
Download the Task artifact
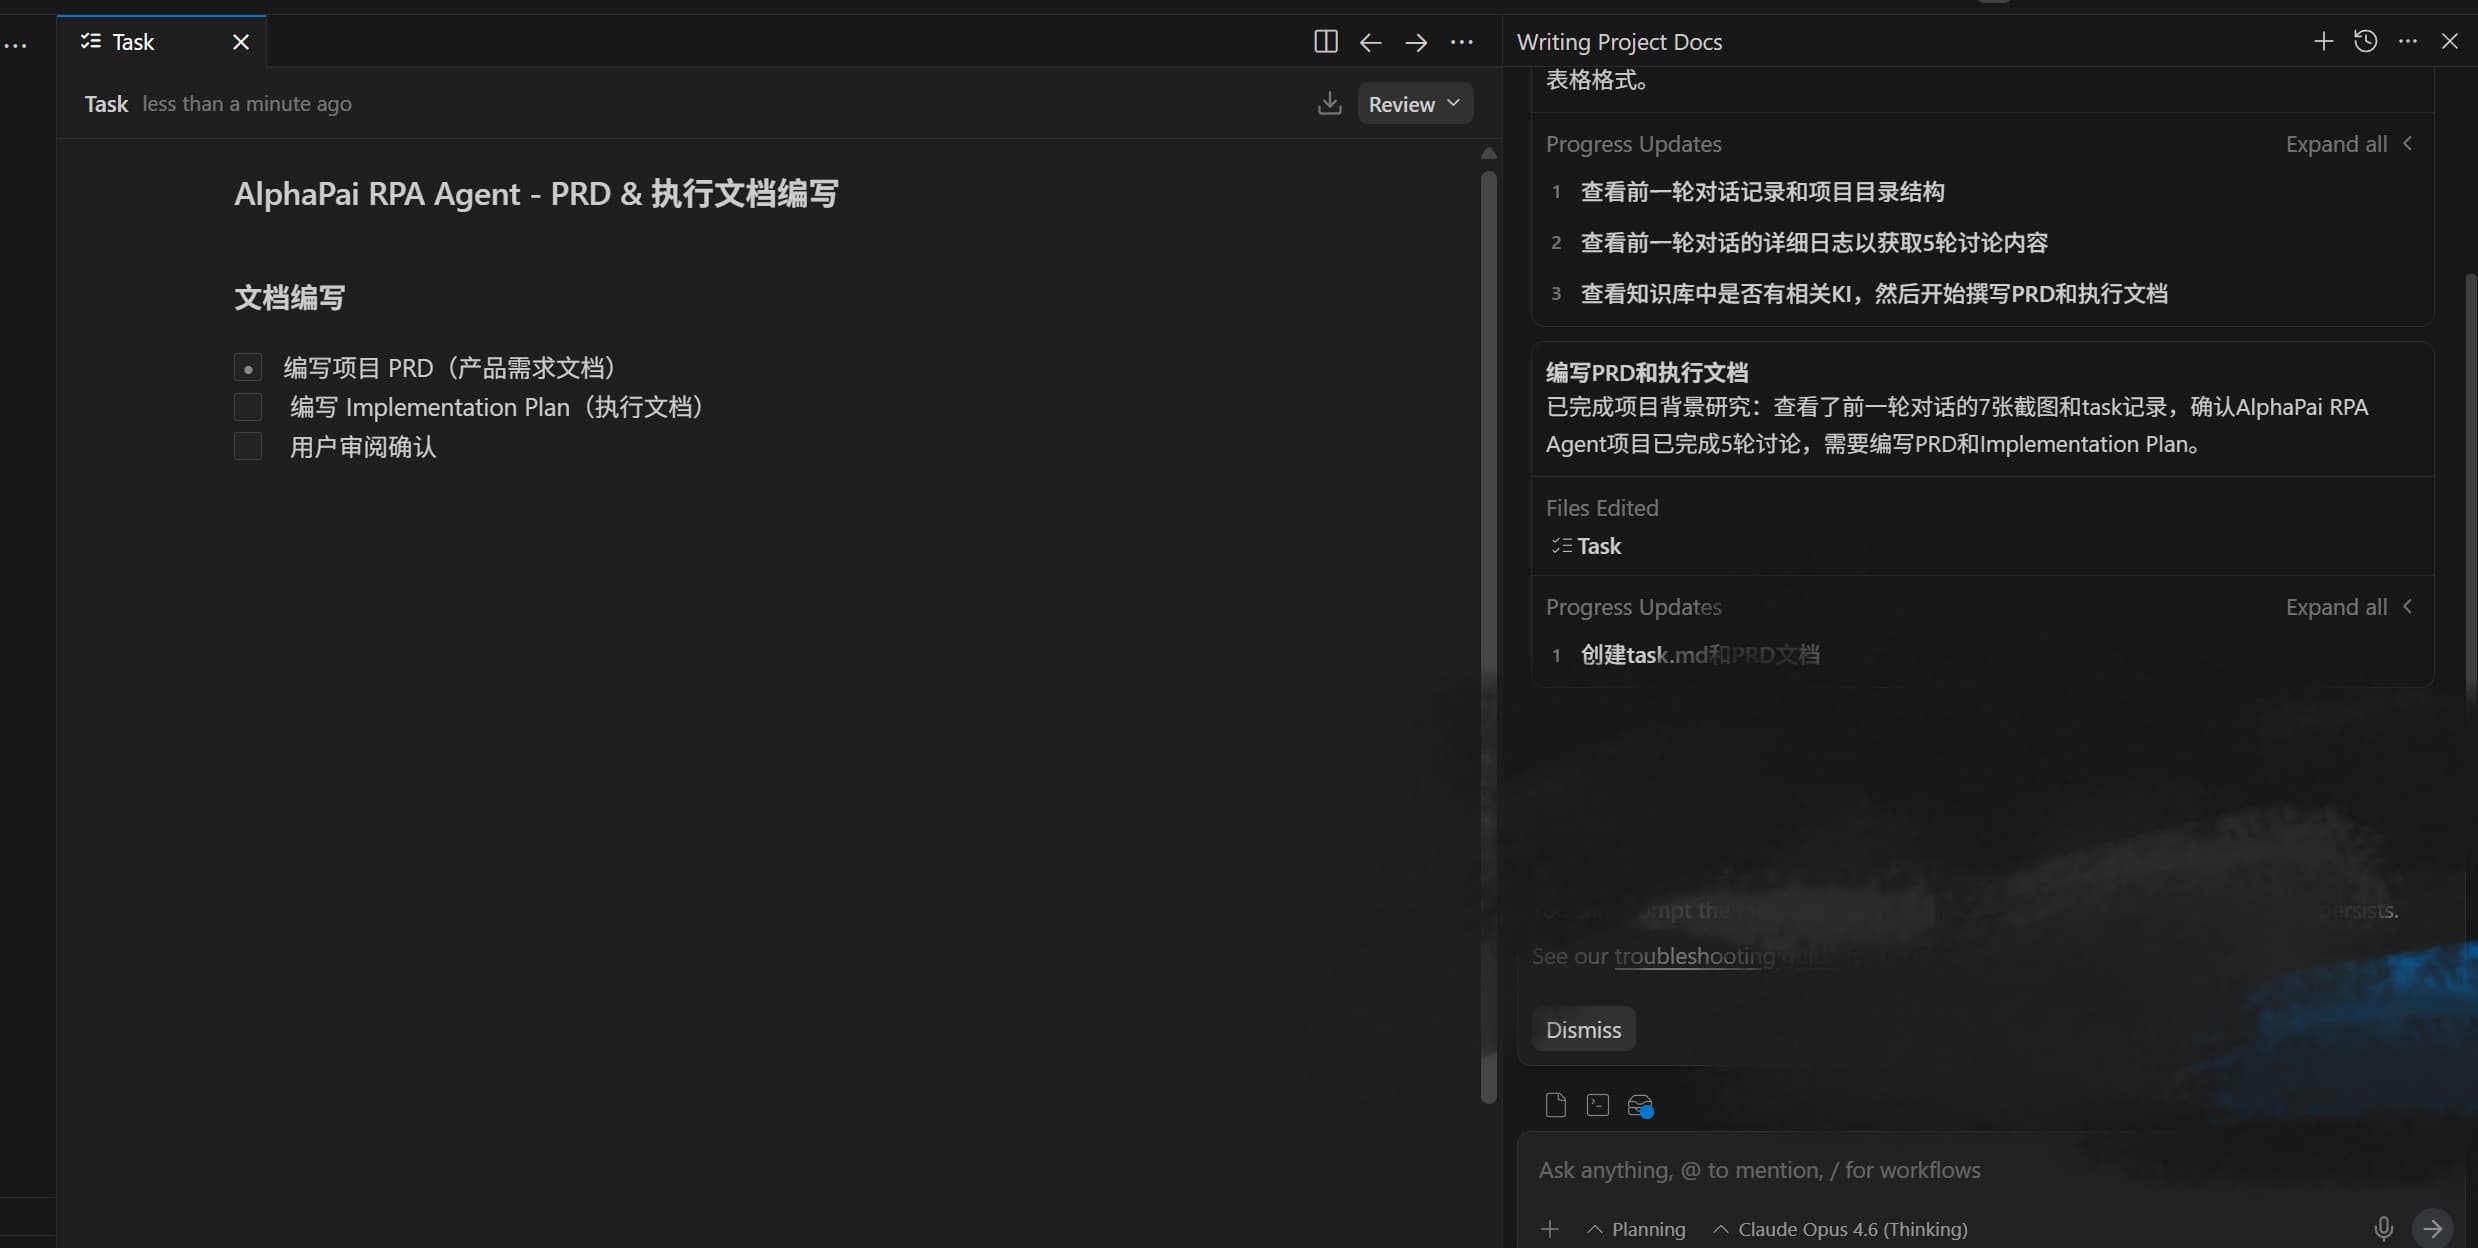point(1329,103)
